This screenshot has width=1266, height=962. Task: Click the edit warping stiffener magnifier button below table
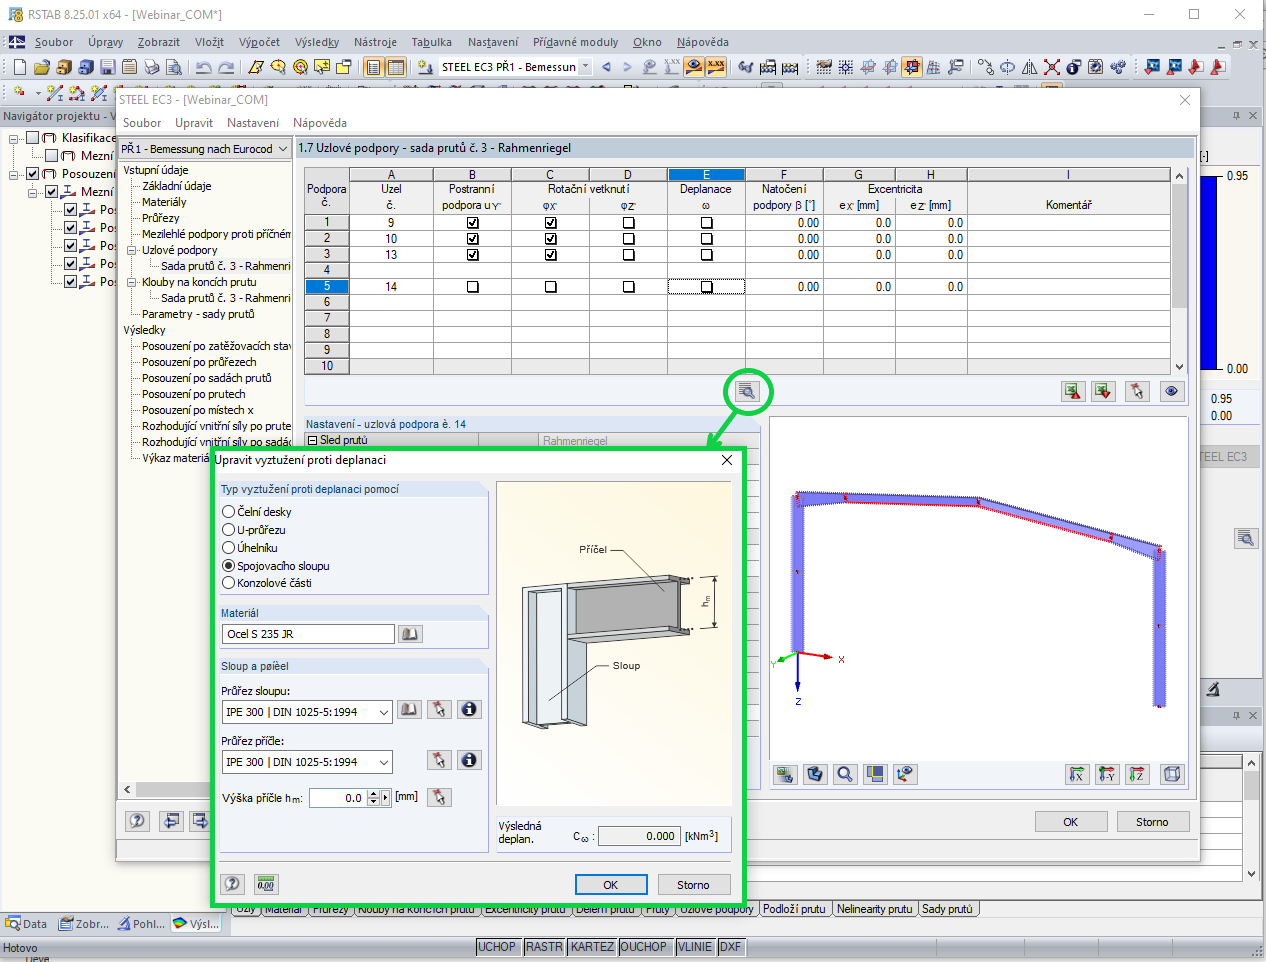747,391
